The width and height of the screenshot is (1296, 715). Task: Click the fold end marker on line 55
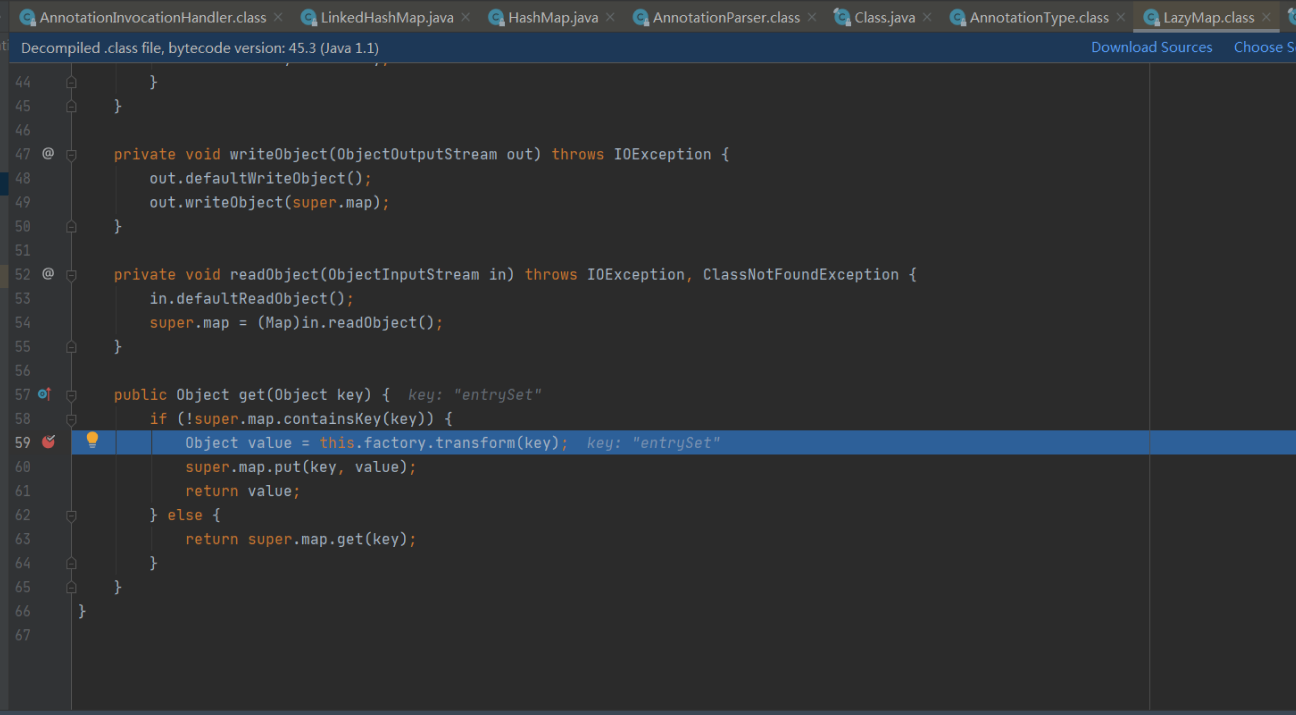tap(71, 346)
